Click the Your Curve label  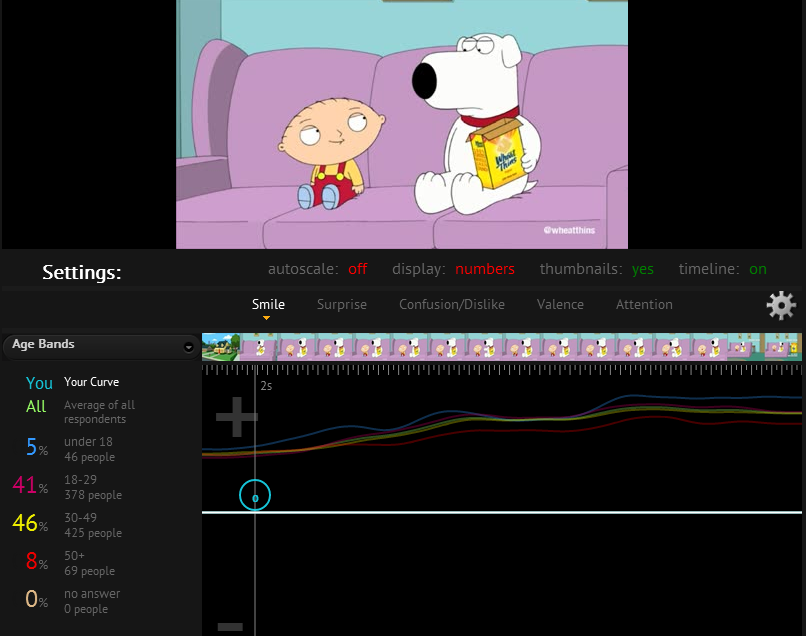(x=91, y=382)
